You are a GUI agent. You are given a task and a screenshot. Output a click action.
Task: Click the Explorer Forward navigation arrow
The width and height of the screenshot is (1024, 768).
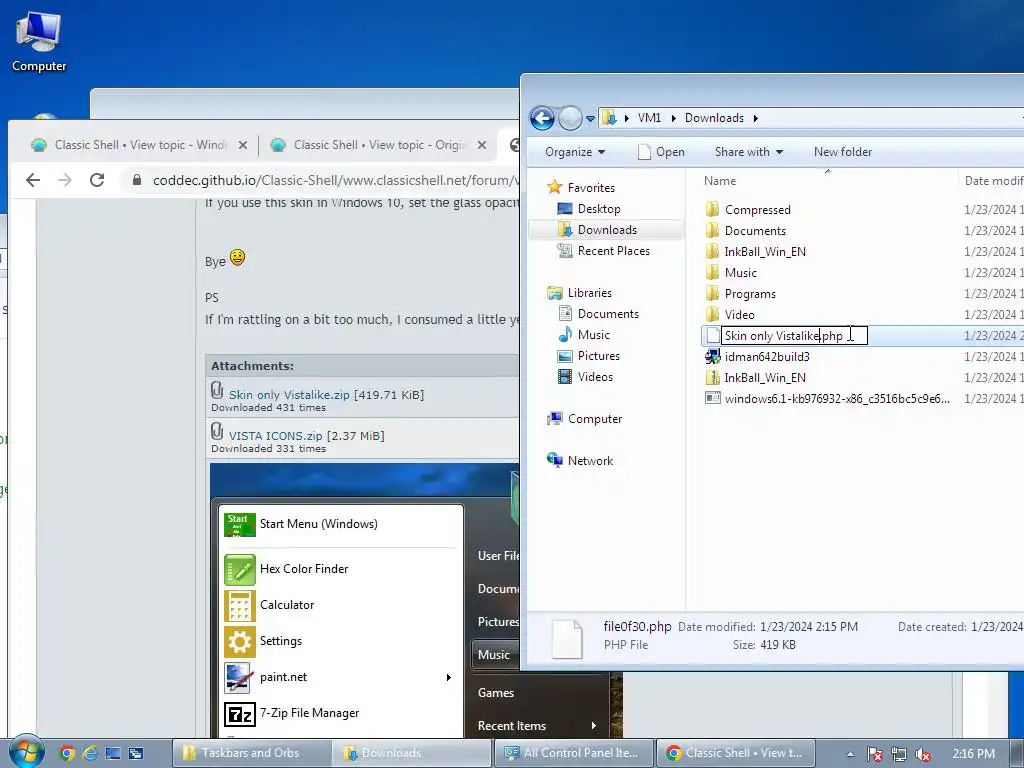coord(570,118)
